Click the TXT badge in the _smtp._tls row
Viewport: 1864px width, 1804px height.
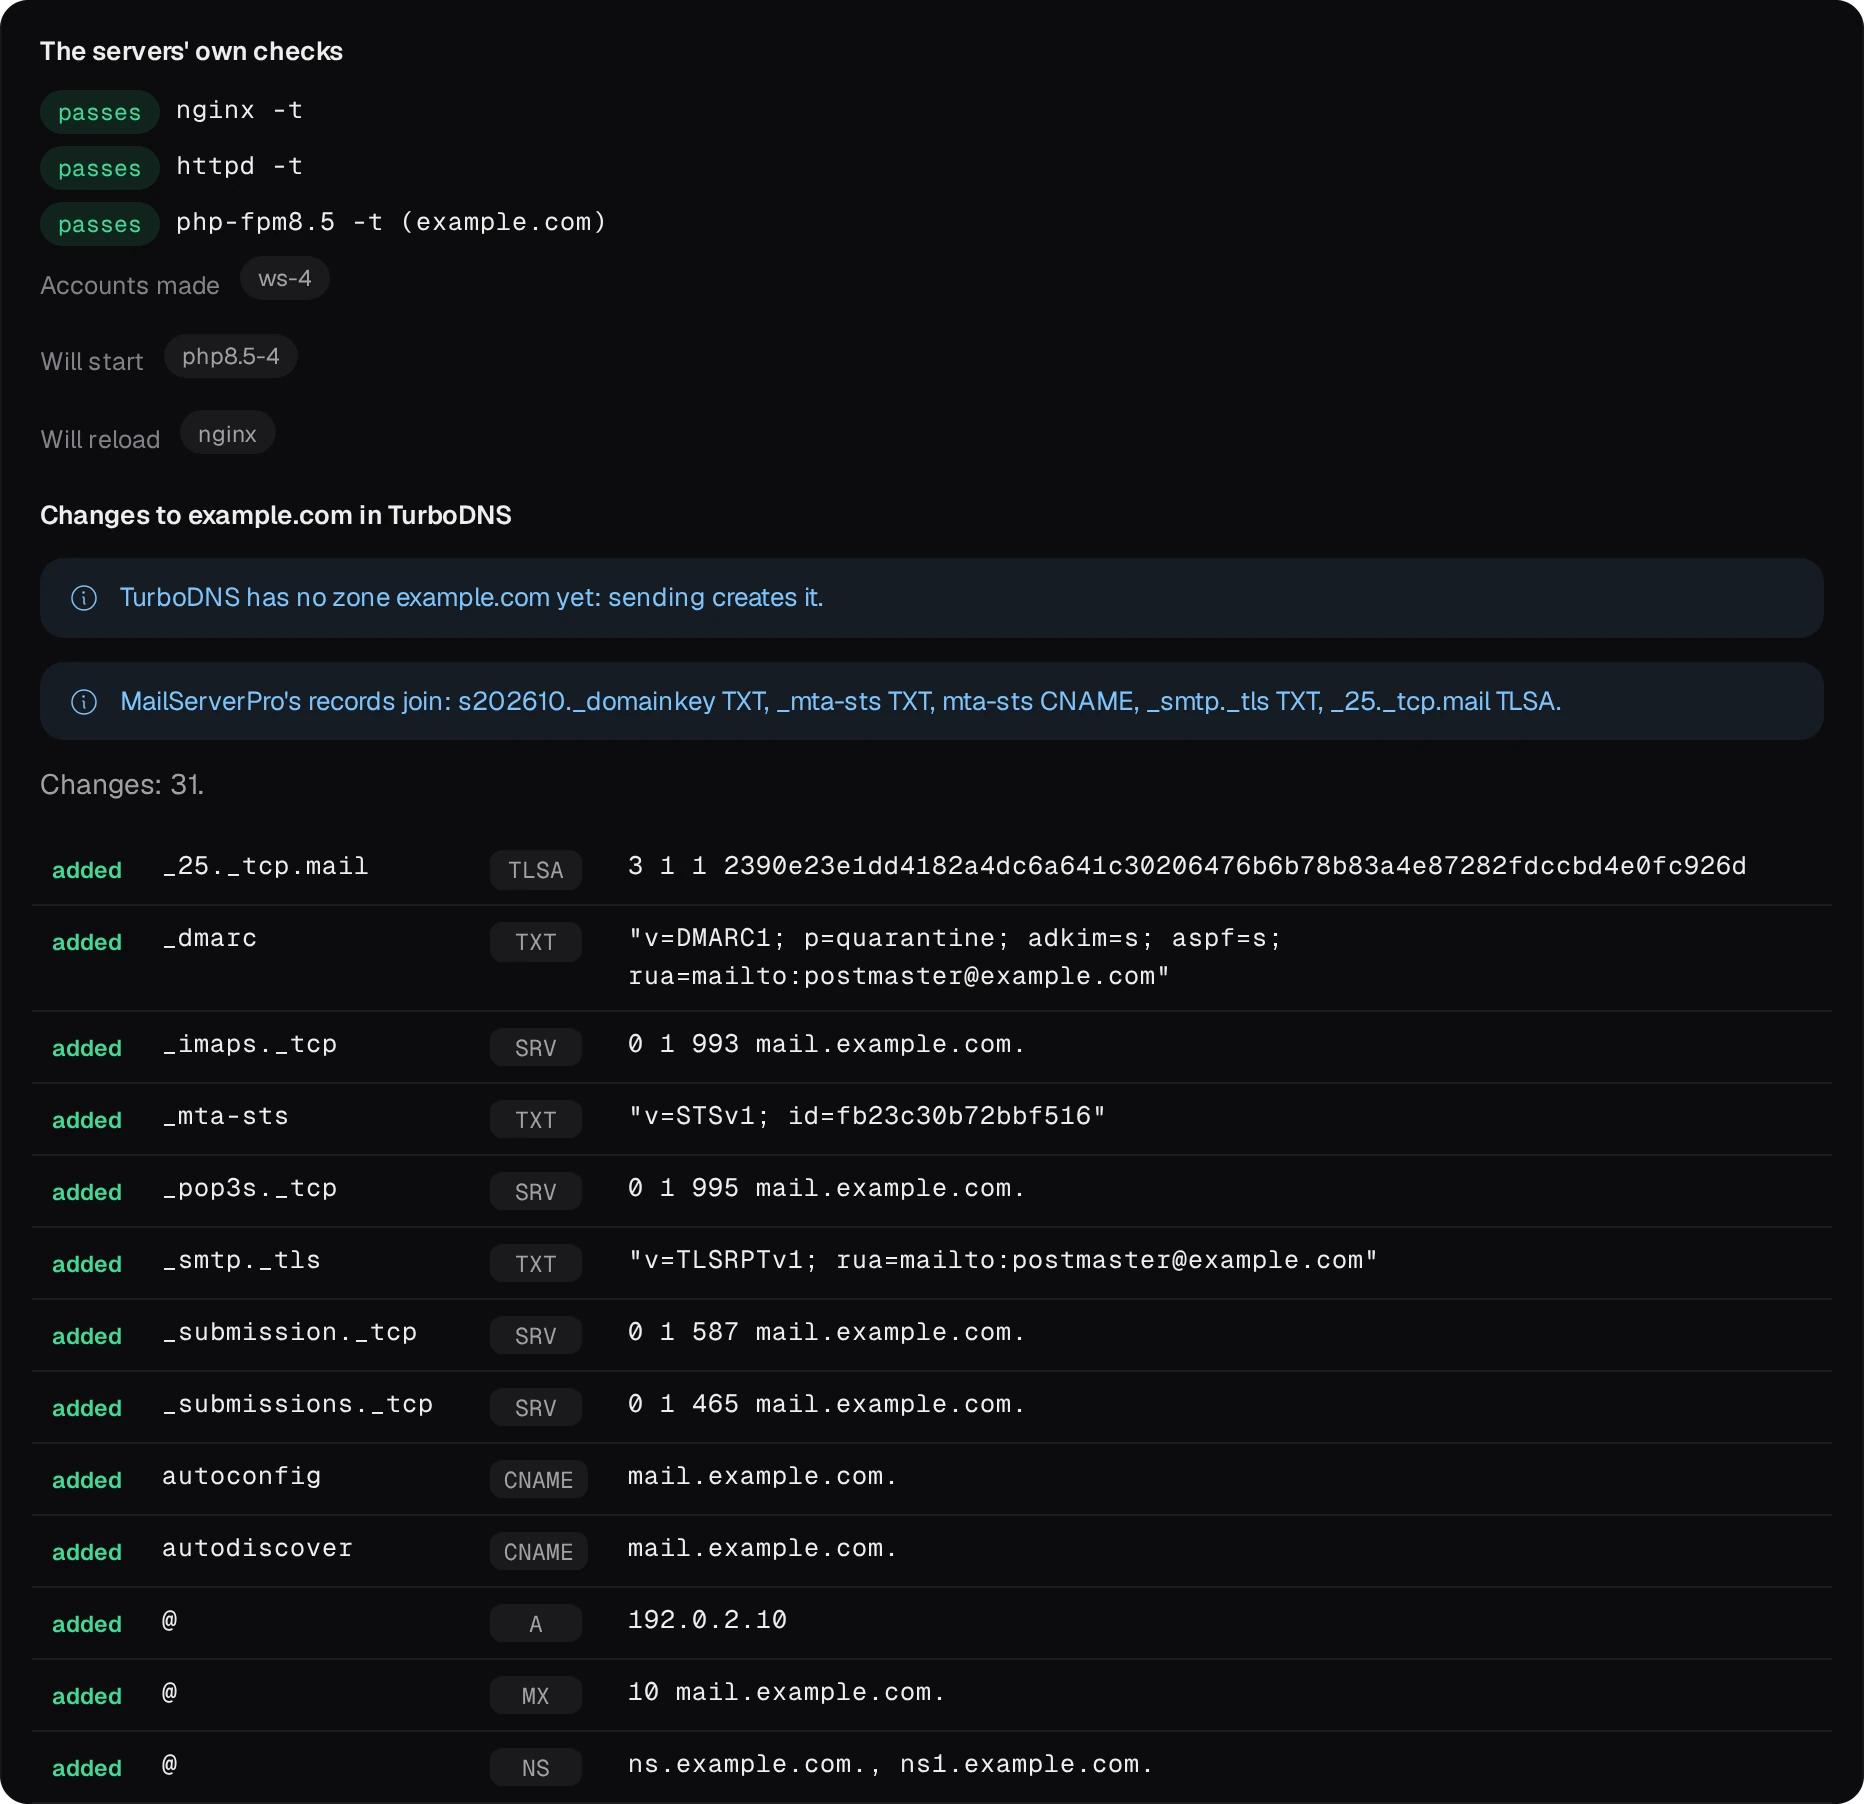536,1264
